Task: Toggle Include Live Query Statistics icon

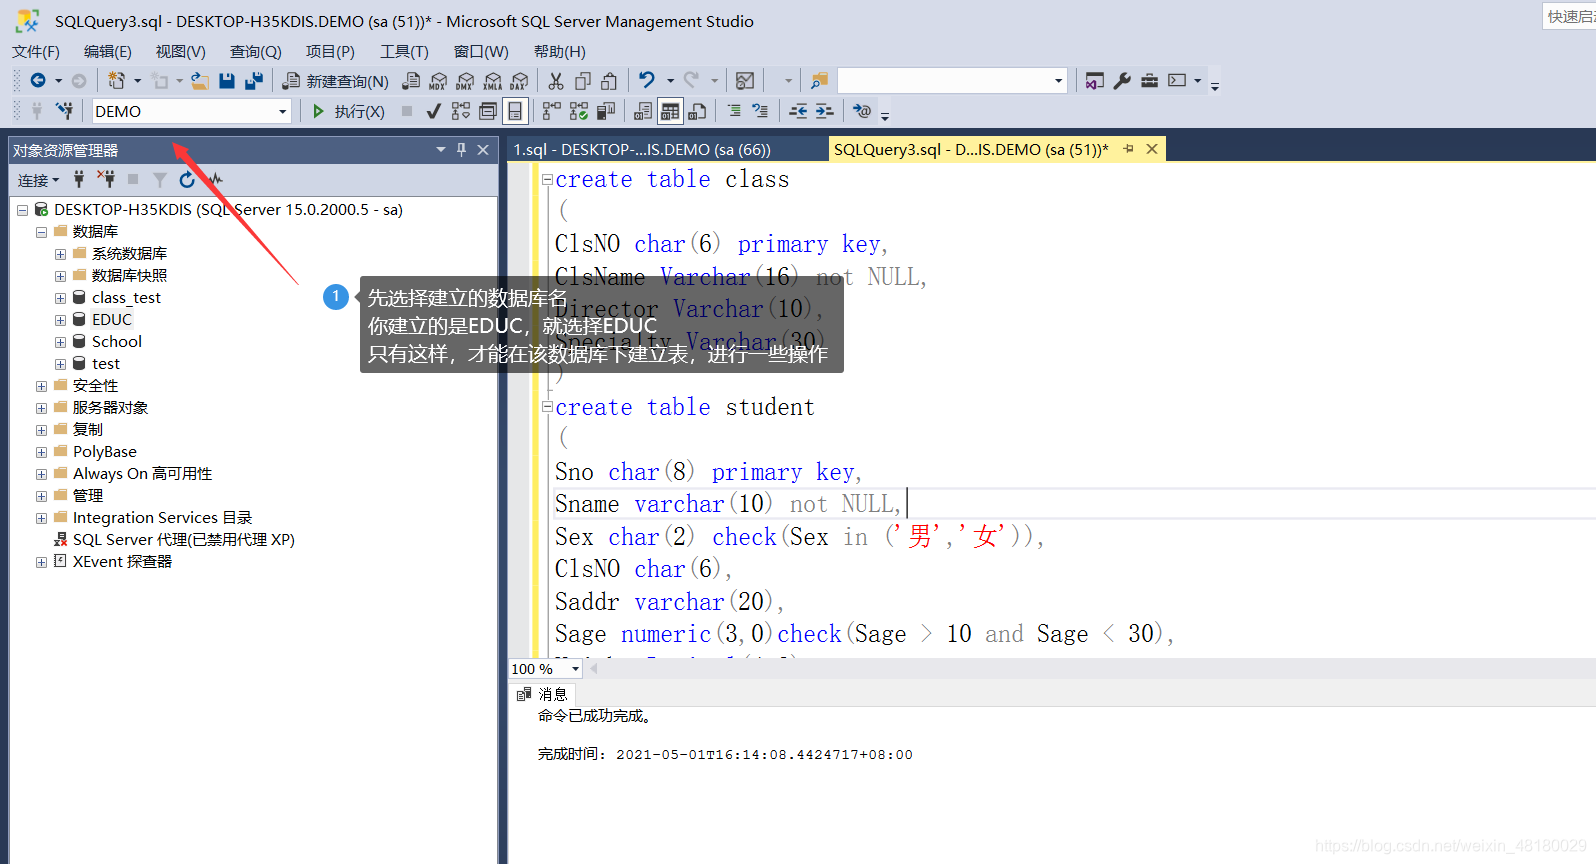Action: click(x=578, y=111)
